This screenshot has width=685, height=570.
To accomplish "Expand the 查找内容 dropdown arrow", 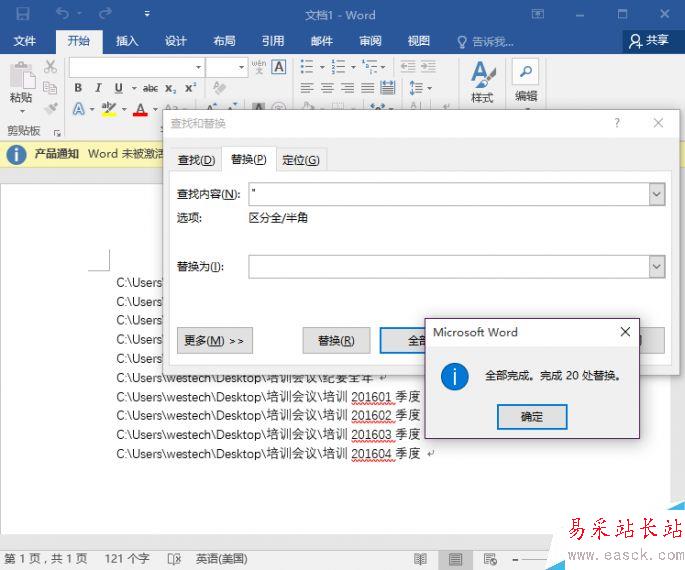I will (657, 194).
